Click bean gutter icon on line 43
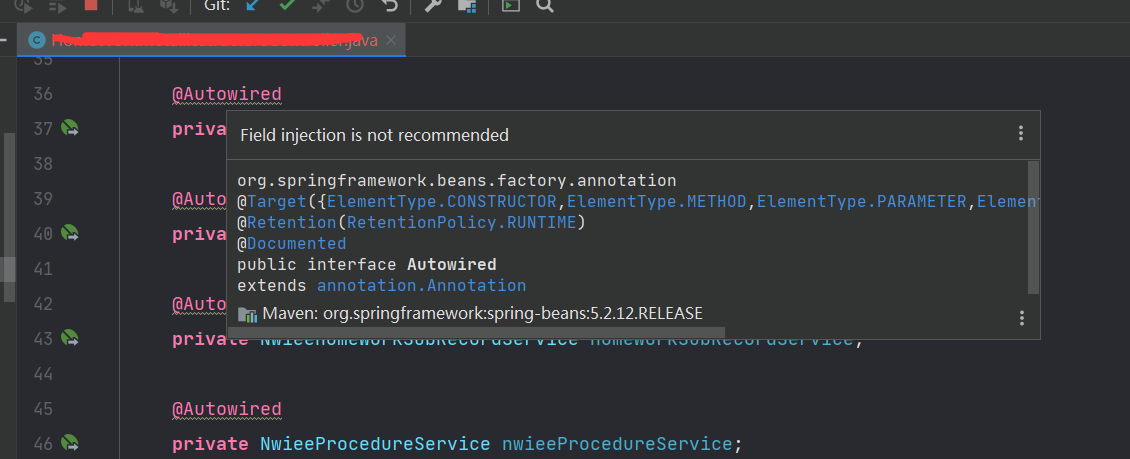This screenshot has width=1130, height=459. point(69,337)
